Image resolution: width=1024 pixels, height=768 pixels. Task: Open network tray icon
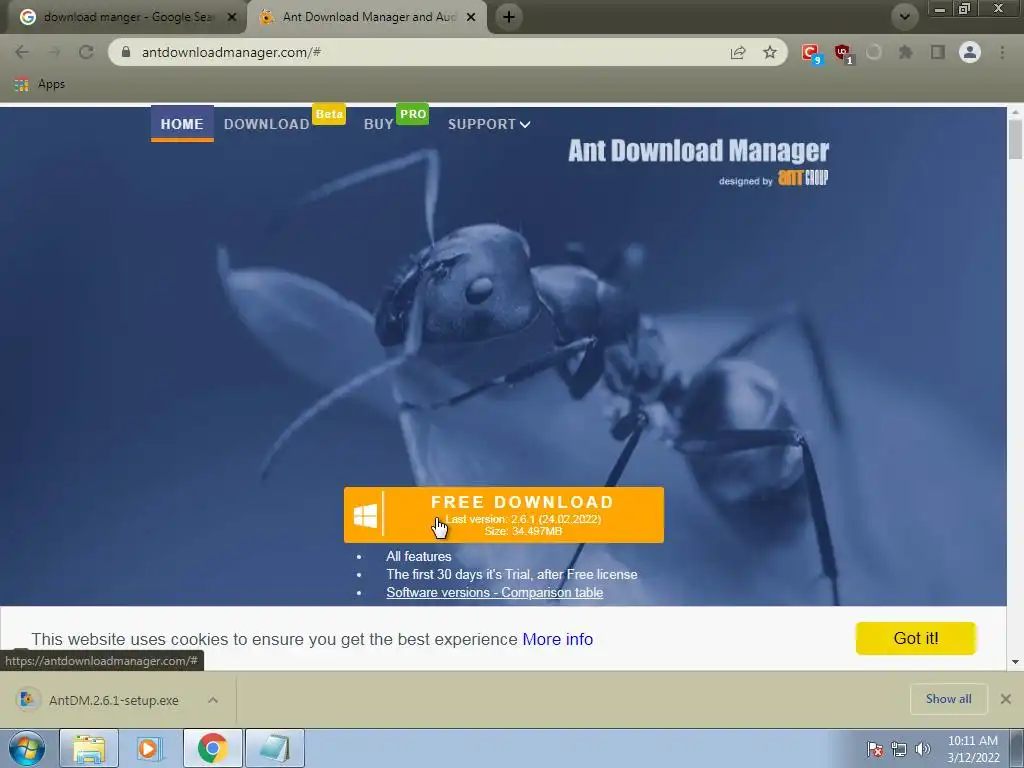point(899,749)
